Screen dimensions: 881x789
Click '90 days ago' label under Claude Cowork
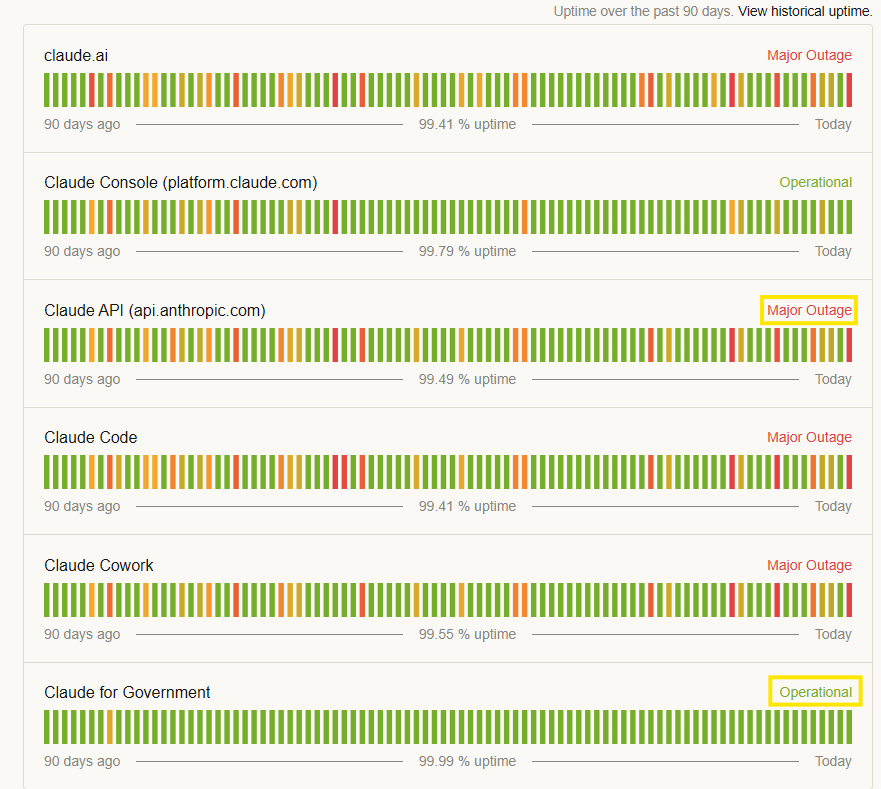coord(82,634)
